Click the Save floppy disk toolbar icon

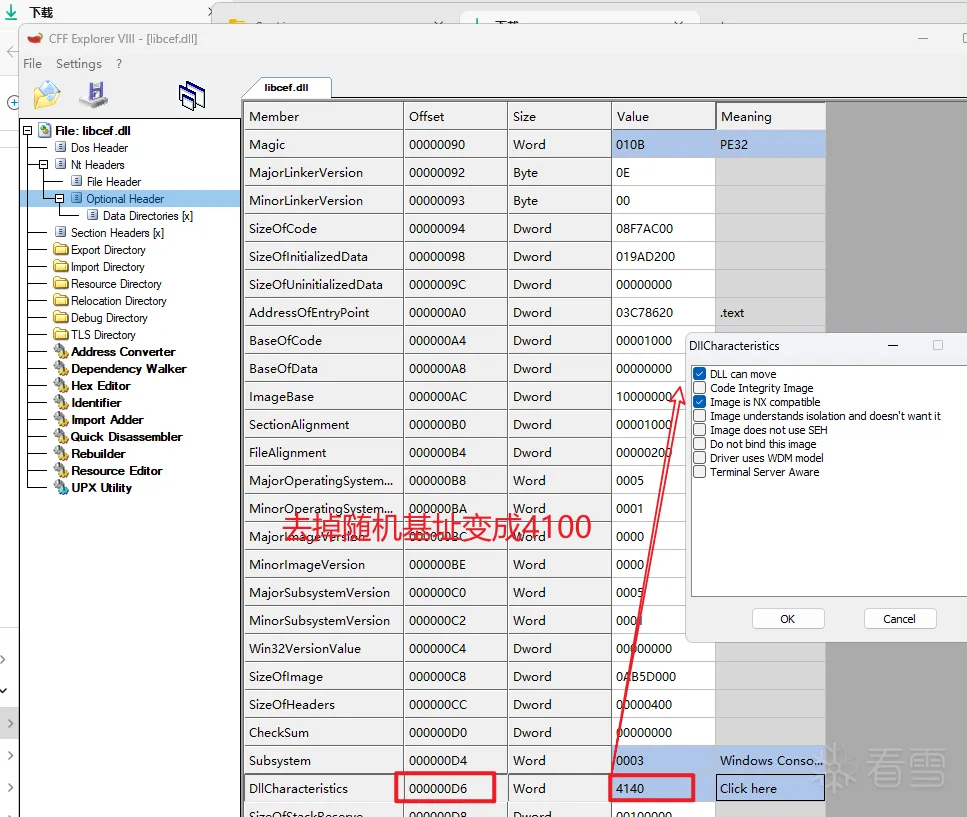(x=95, y=94)
